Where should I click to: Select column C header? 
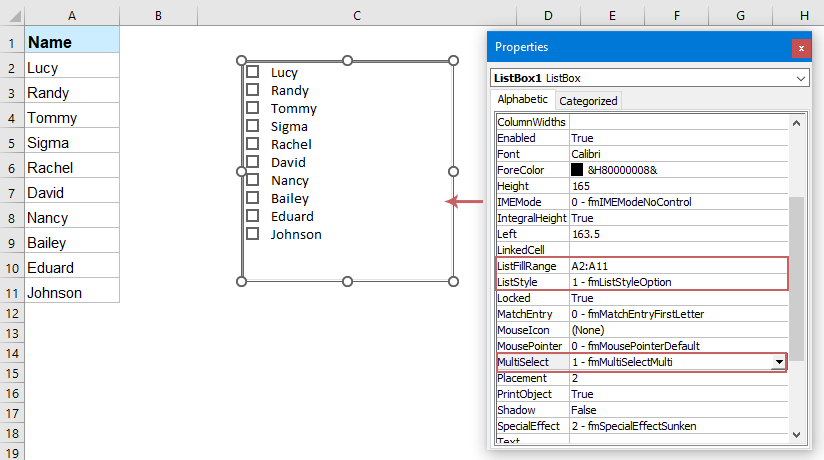357,15
